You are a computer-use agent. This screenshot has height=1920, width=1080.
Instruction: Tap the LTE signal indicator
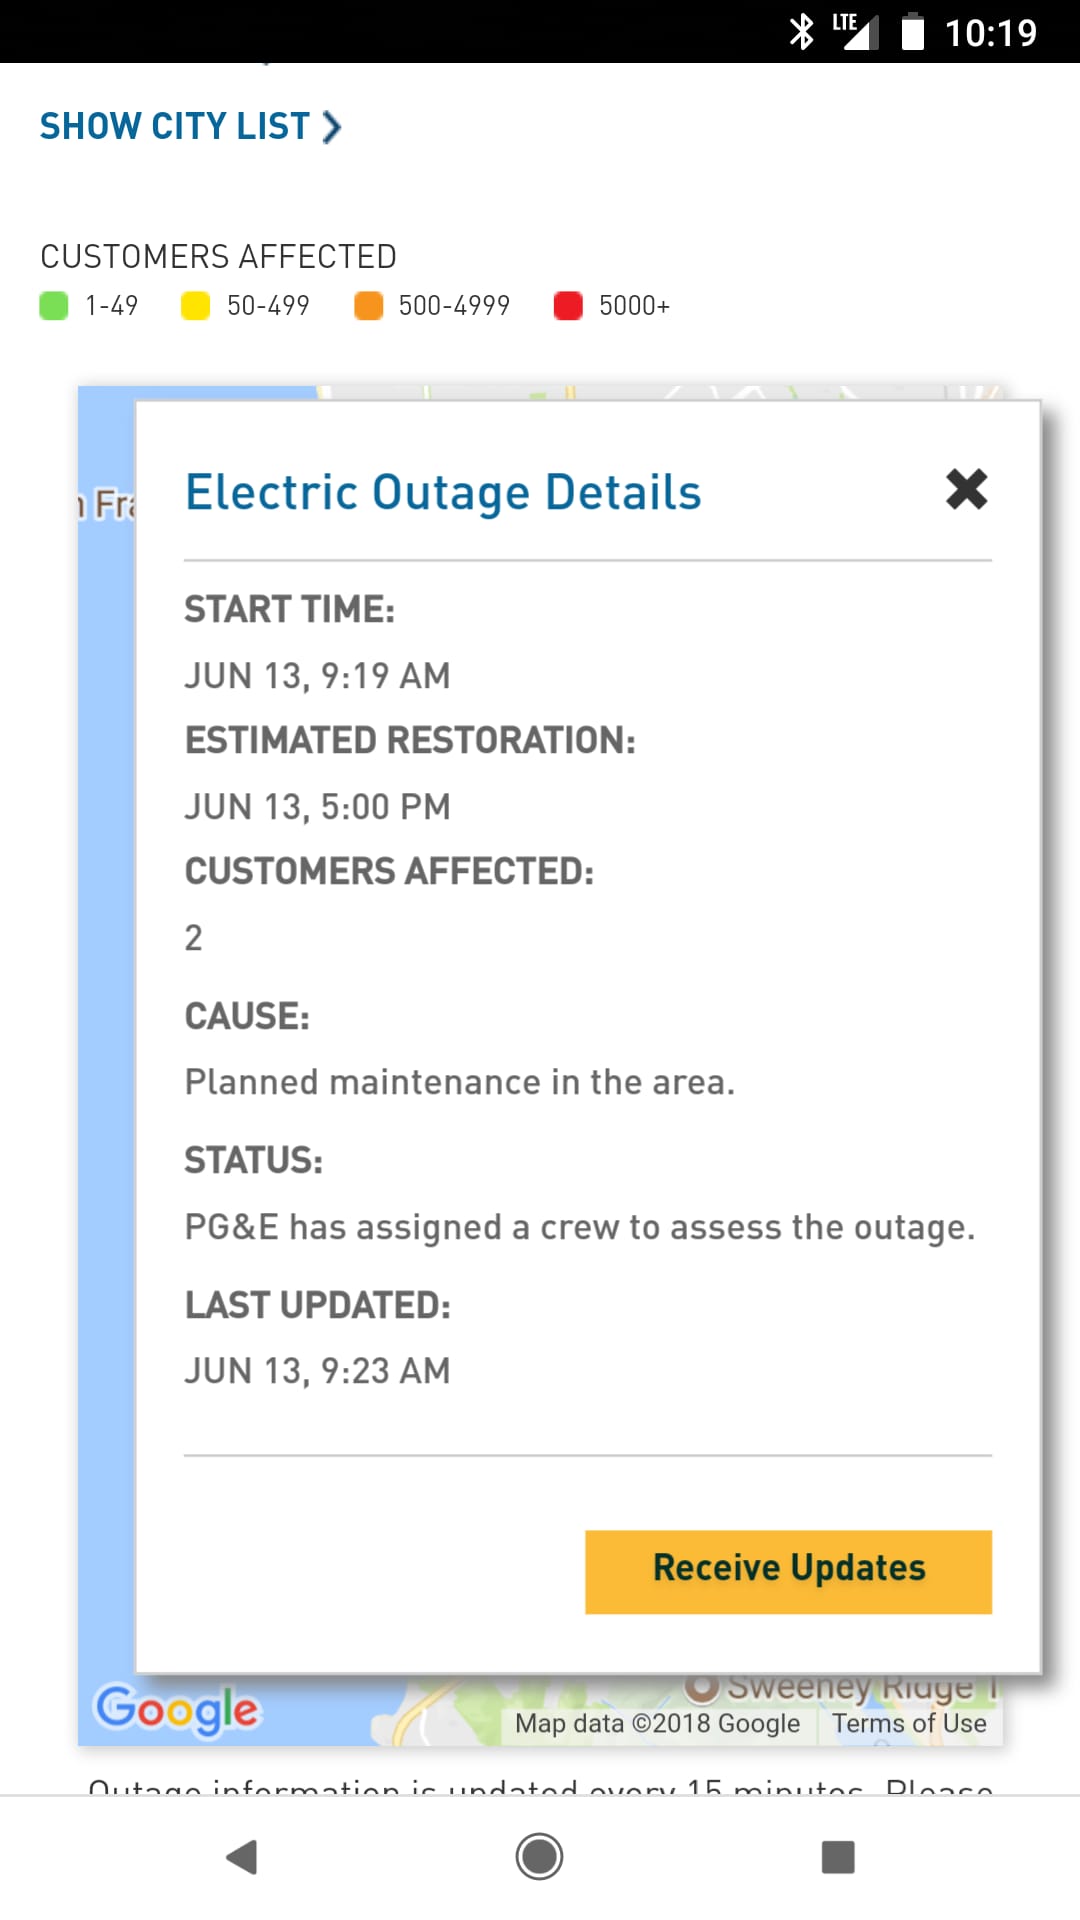pyautogui.click(x=855, y=31)
